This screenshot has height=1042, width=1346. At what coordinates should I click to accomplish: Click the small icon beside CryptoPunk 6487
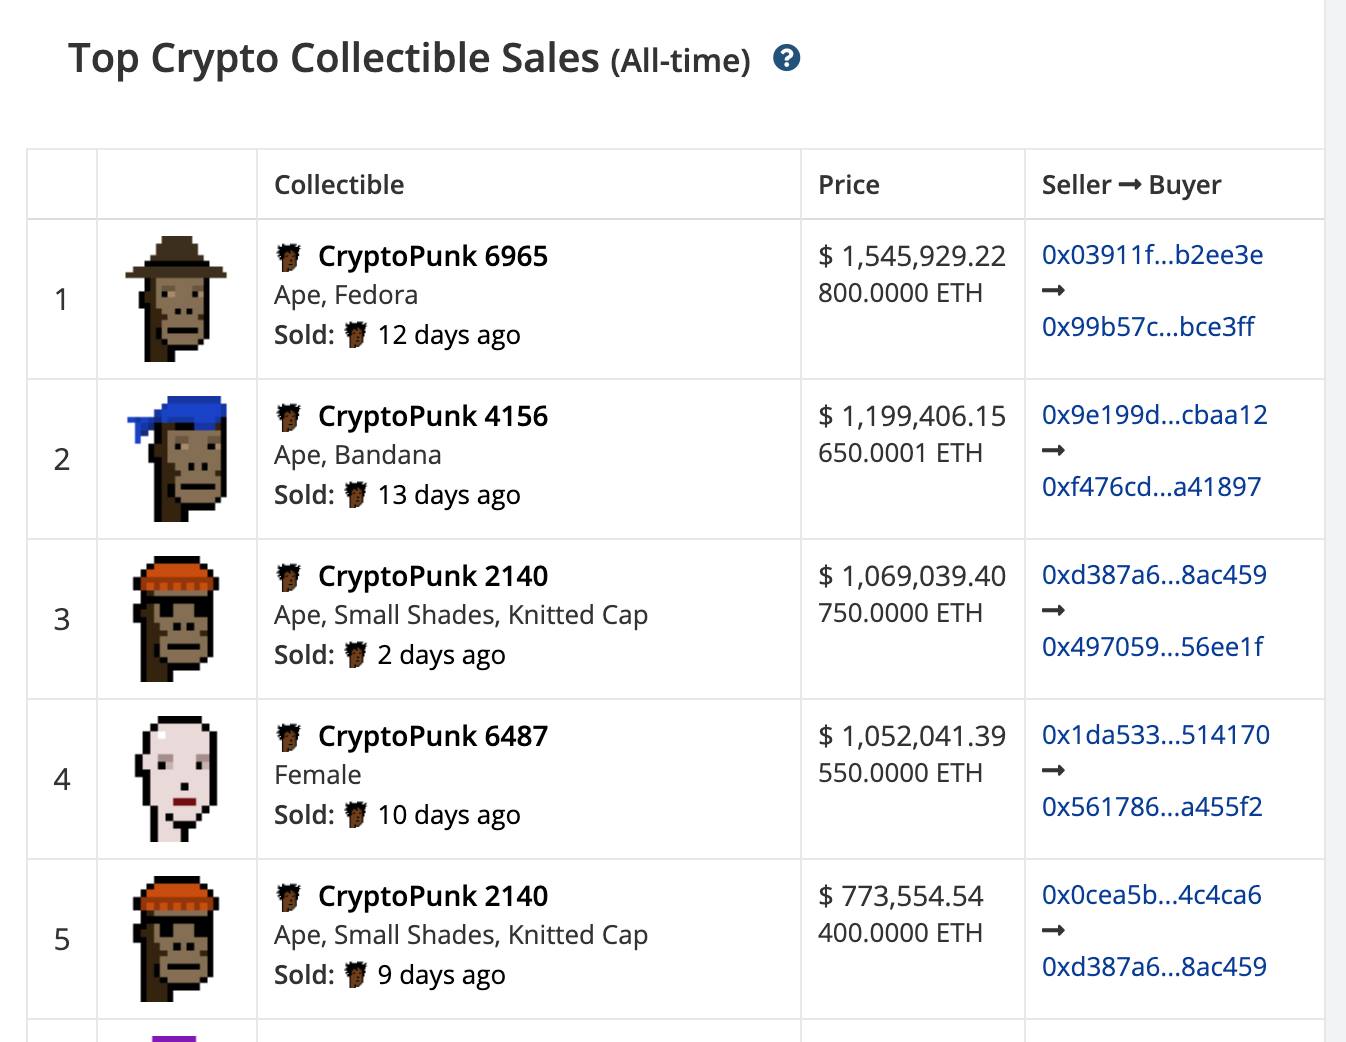[x=289, y=737]
